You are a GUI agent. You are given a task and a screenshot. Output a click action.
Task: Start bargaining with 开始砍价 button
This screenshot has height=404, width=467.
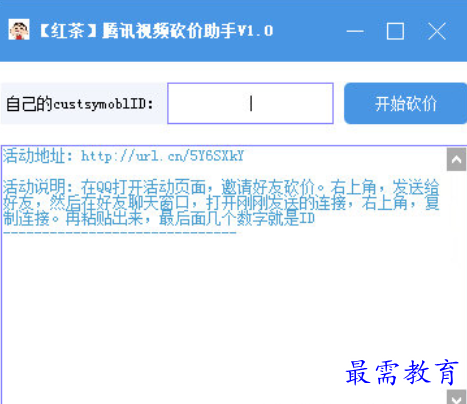click(405, 103)
